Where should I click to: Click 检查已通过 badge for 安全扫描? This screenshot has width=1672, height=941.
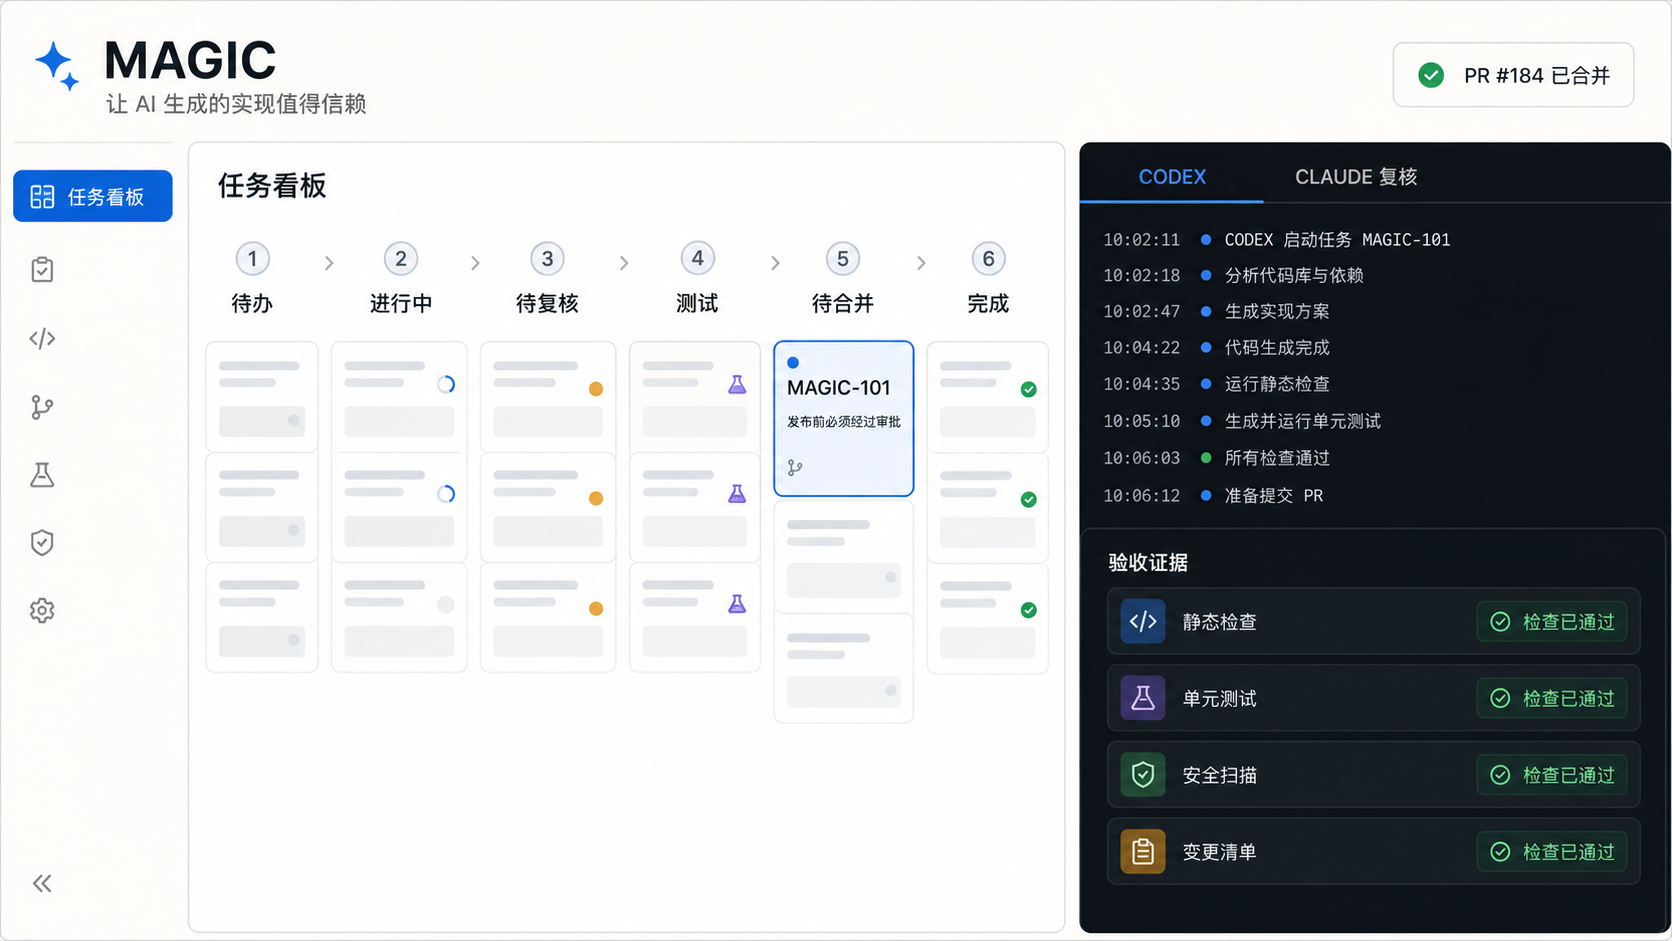pos(1552,775)
